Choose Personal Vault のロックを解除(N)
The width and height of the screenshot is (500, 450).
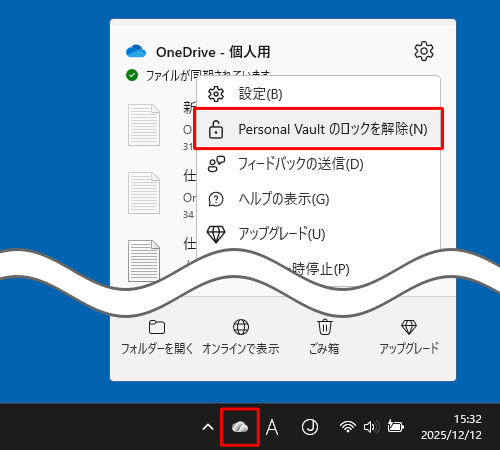[318, 129]
